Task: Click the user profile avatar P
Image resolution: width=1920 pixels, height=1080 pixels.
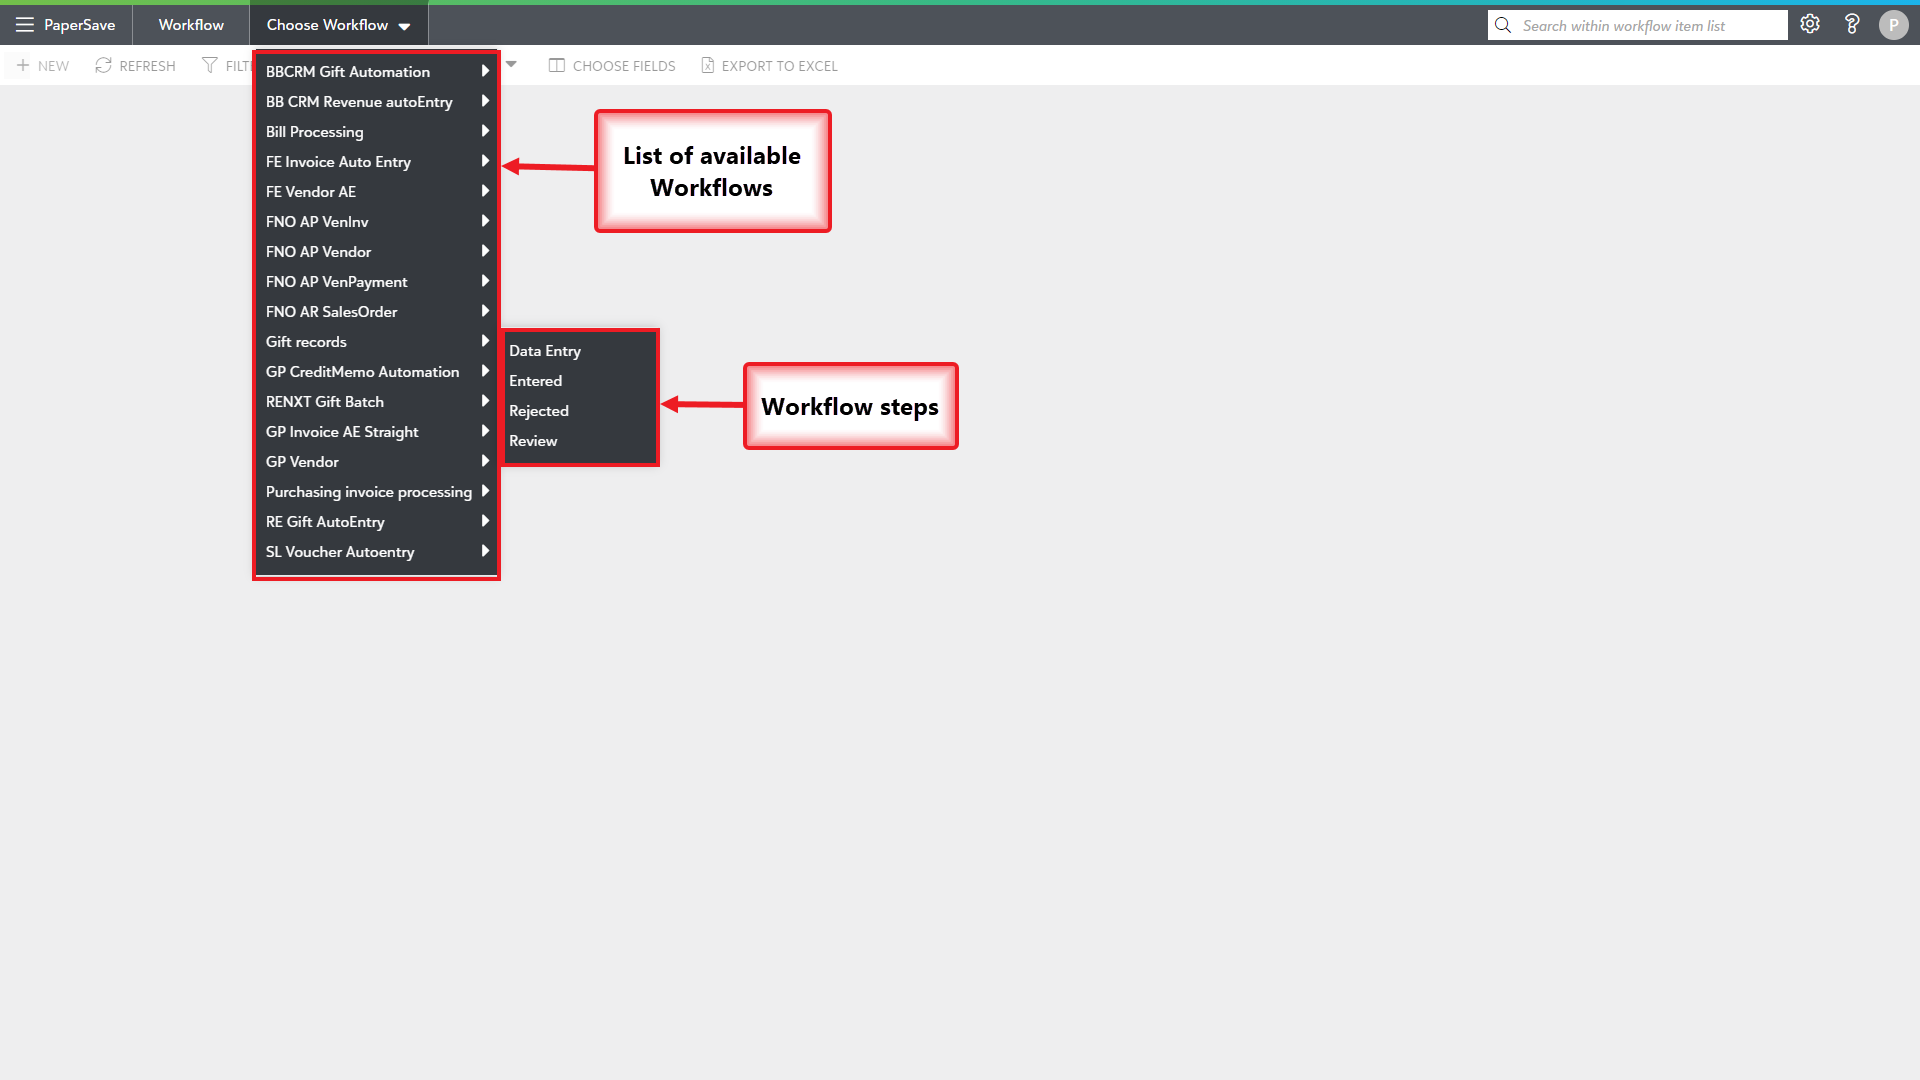Action: click(x=1893, y=26)
